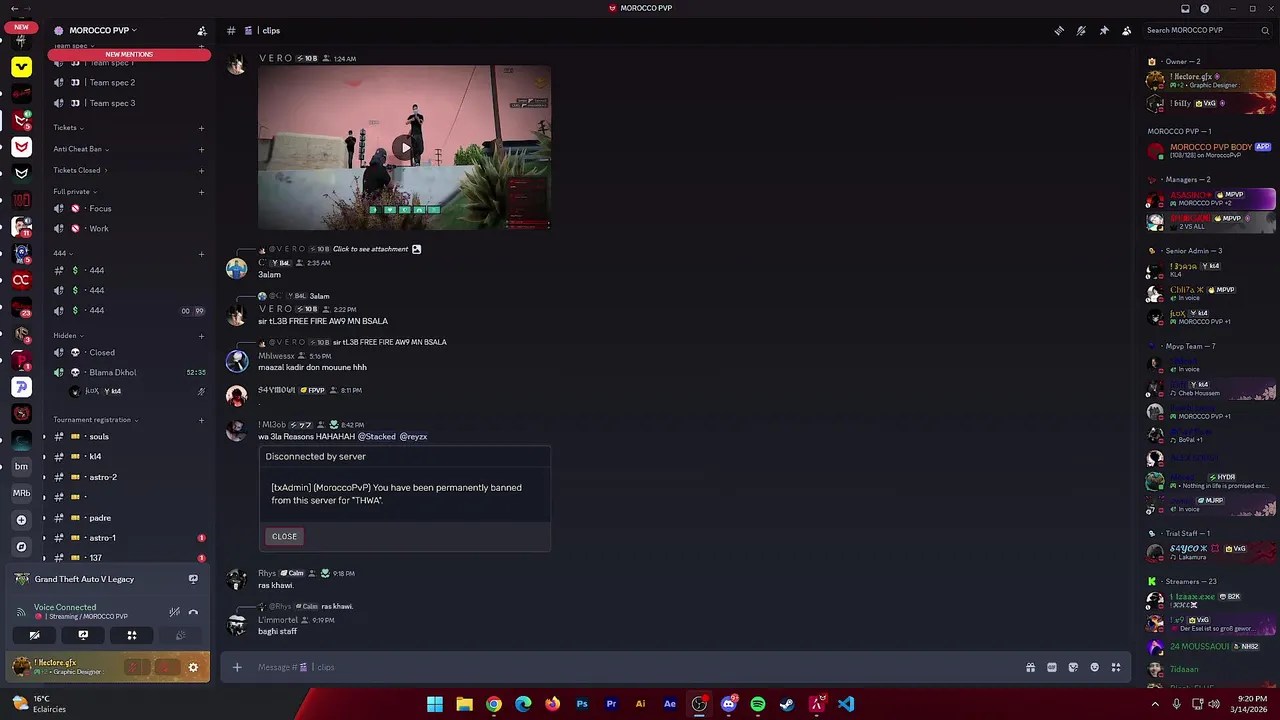1280x720 pixels.
Task: Toggle the member list icon
Action: (1126, 30)
